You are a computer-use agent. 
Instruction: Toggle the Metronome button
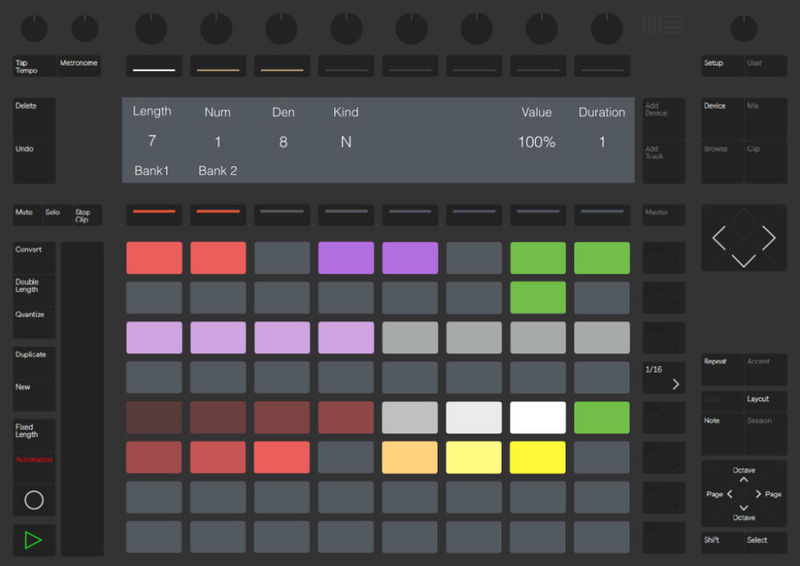point(79,66)
